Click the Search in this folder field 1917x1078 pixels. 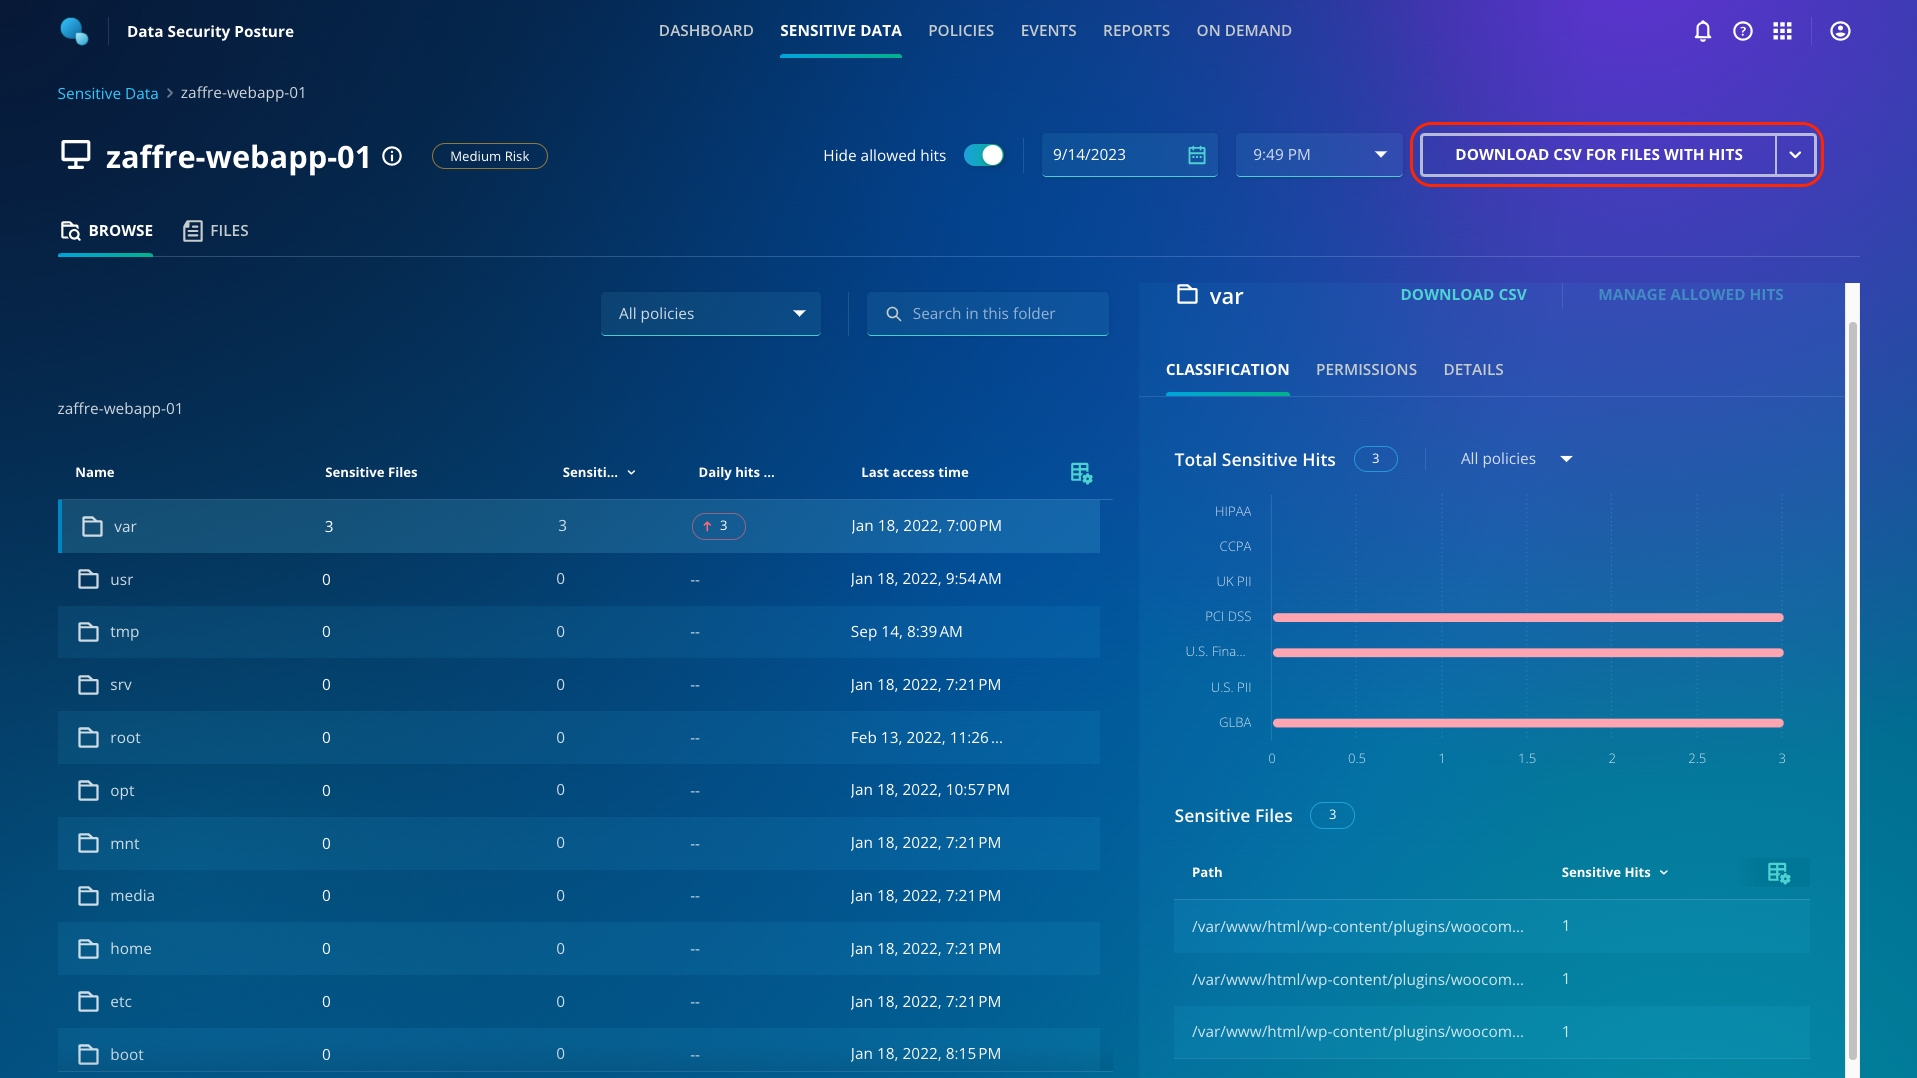point(1000,314)
